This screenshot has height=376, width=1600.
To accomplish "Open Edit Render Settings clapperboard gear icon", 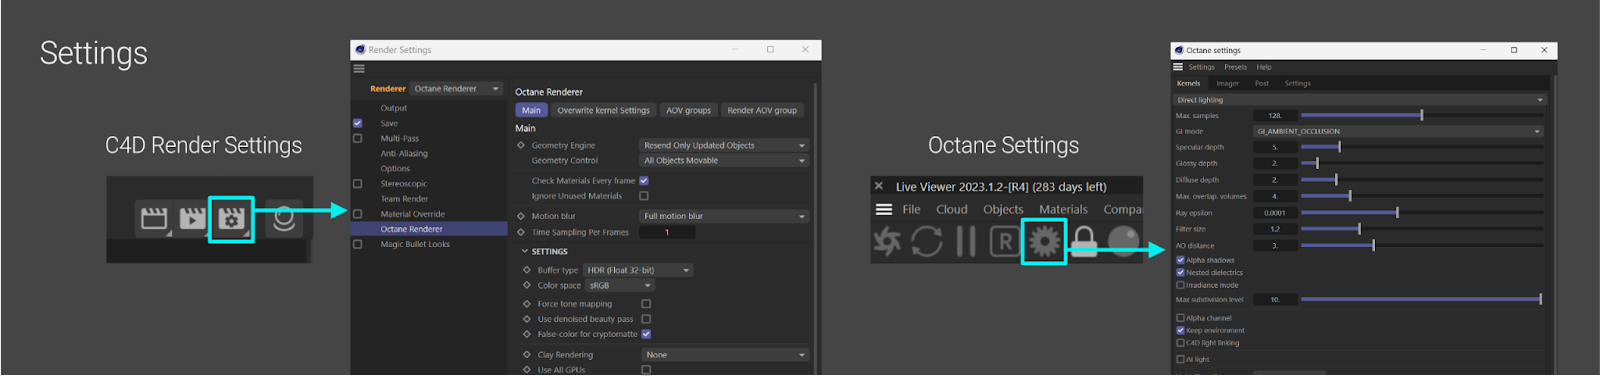I will pyautogui.click(x=231, y=219).
